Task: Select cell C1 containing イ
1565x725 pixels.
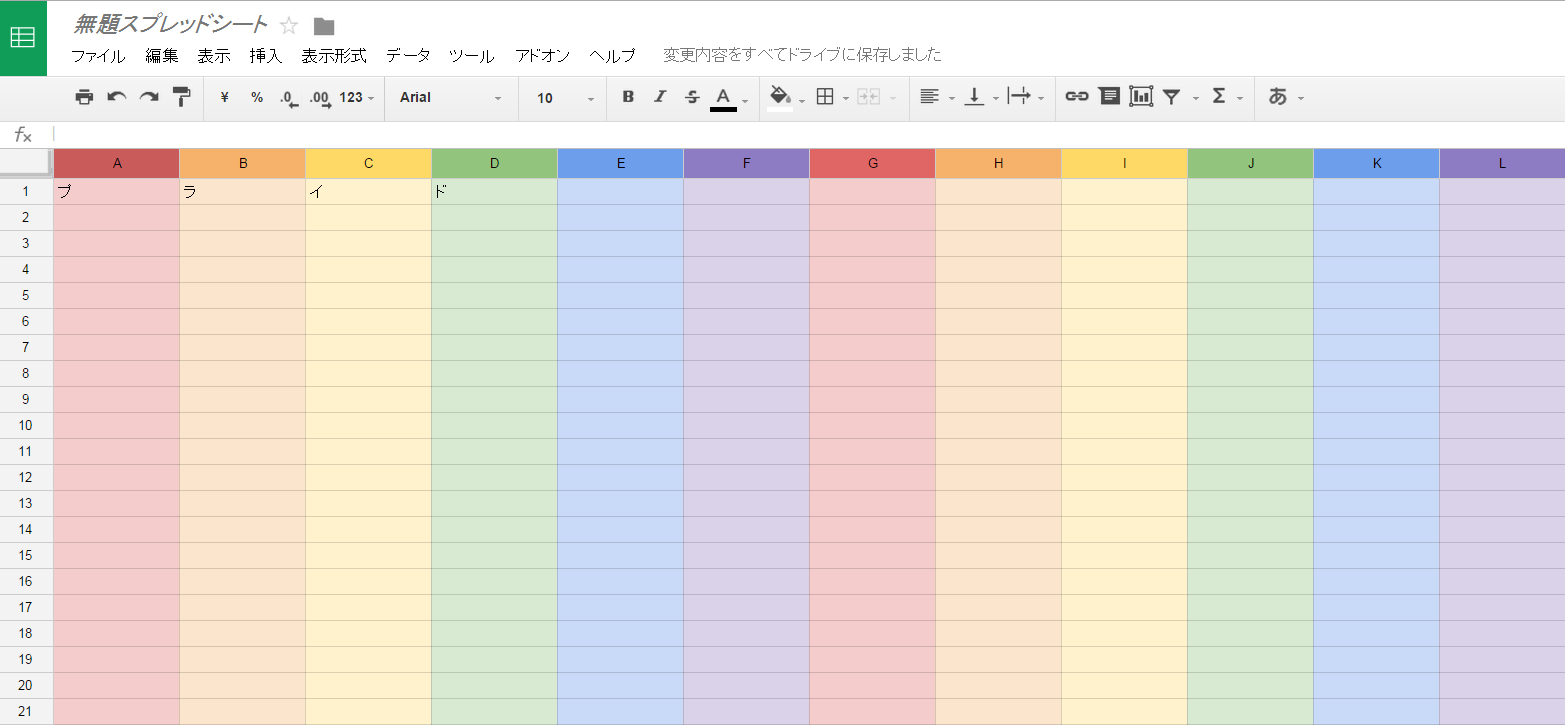Action: pos(369,192)
